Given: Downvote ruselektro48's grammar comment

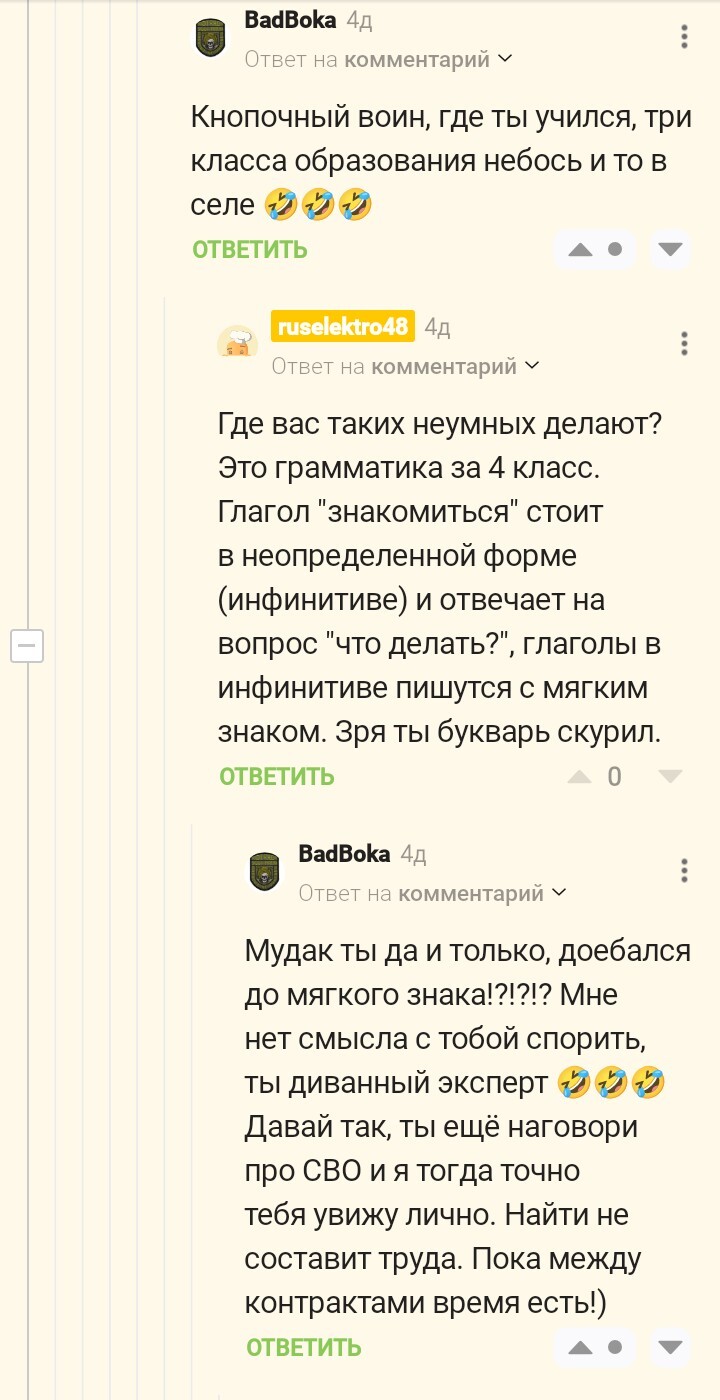Looking at the screenshot, I should (670, 776).
